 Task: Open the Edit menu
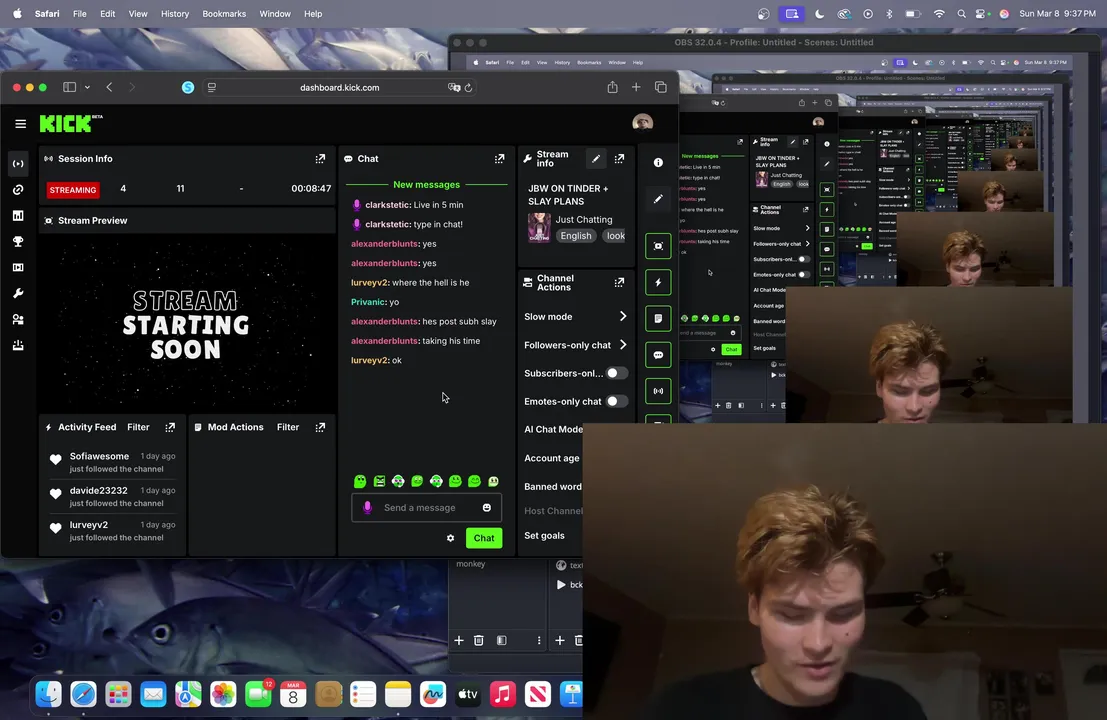107,13
